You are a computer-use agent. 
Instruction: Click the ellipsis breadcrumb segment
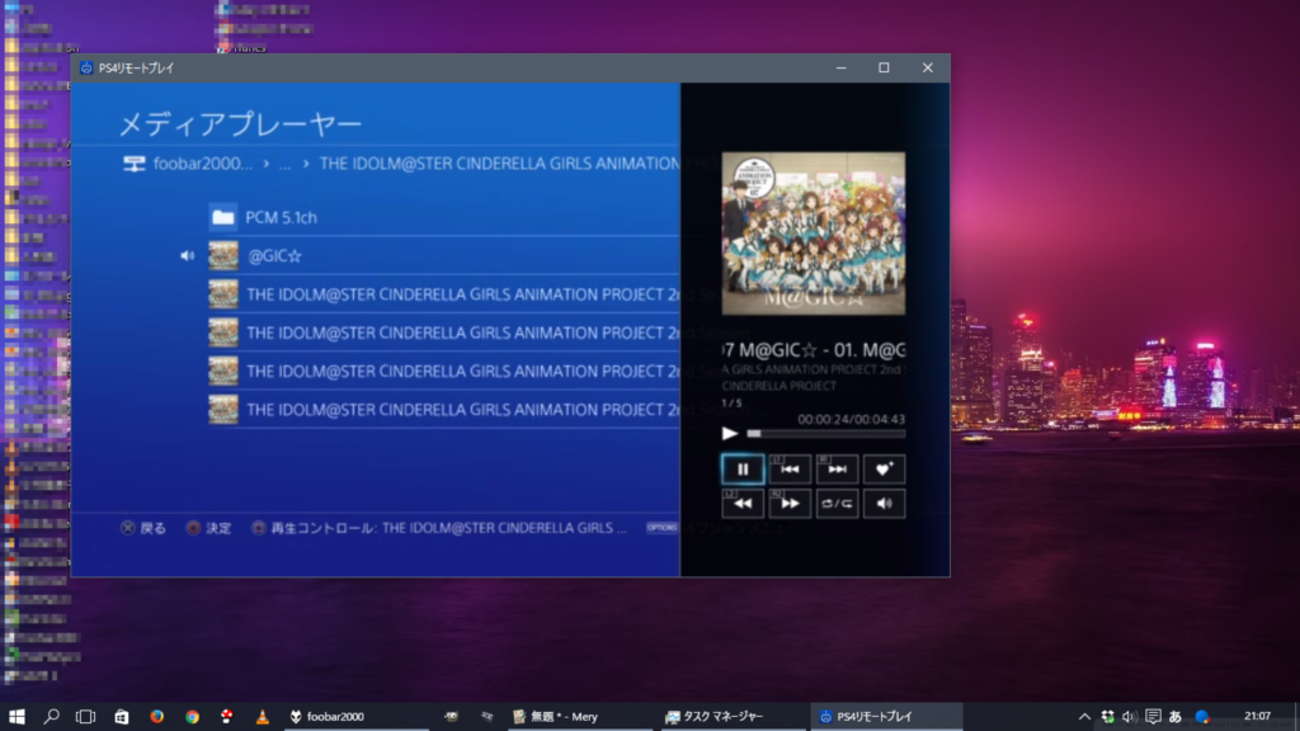click(285, 164)
